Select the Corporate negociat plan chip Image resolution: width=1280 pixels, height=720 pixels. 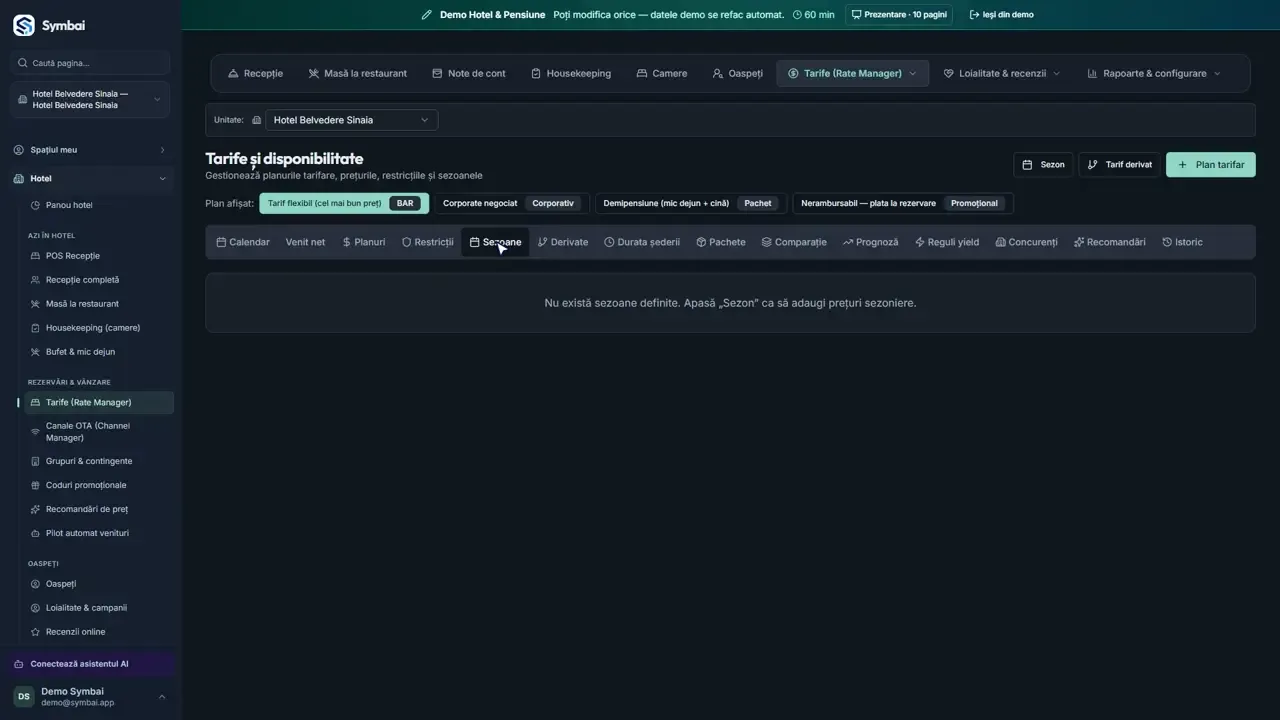point(512,203)
